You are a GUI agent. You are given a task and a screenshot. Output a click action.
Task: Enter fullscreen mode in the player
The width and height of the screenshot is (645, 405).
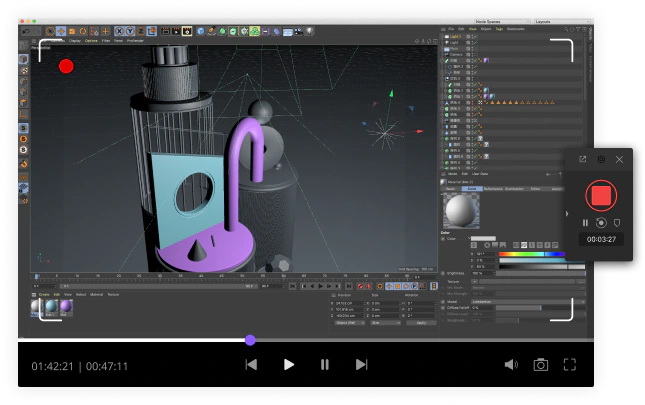pyautogui.click(x=570, y=365)
